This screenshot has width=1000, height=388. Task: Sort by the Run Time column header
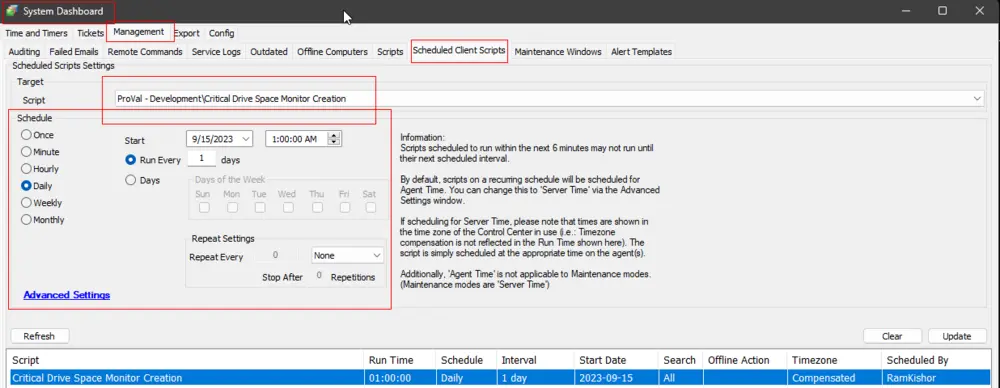400,360
